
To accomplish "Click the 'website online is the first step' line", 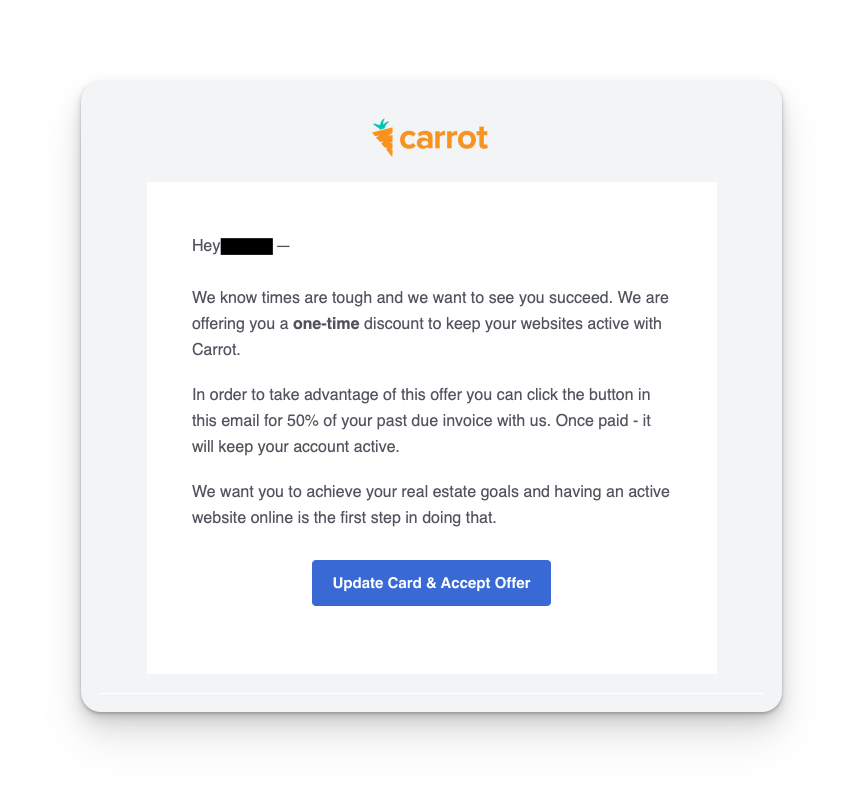I will (344, 518).
